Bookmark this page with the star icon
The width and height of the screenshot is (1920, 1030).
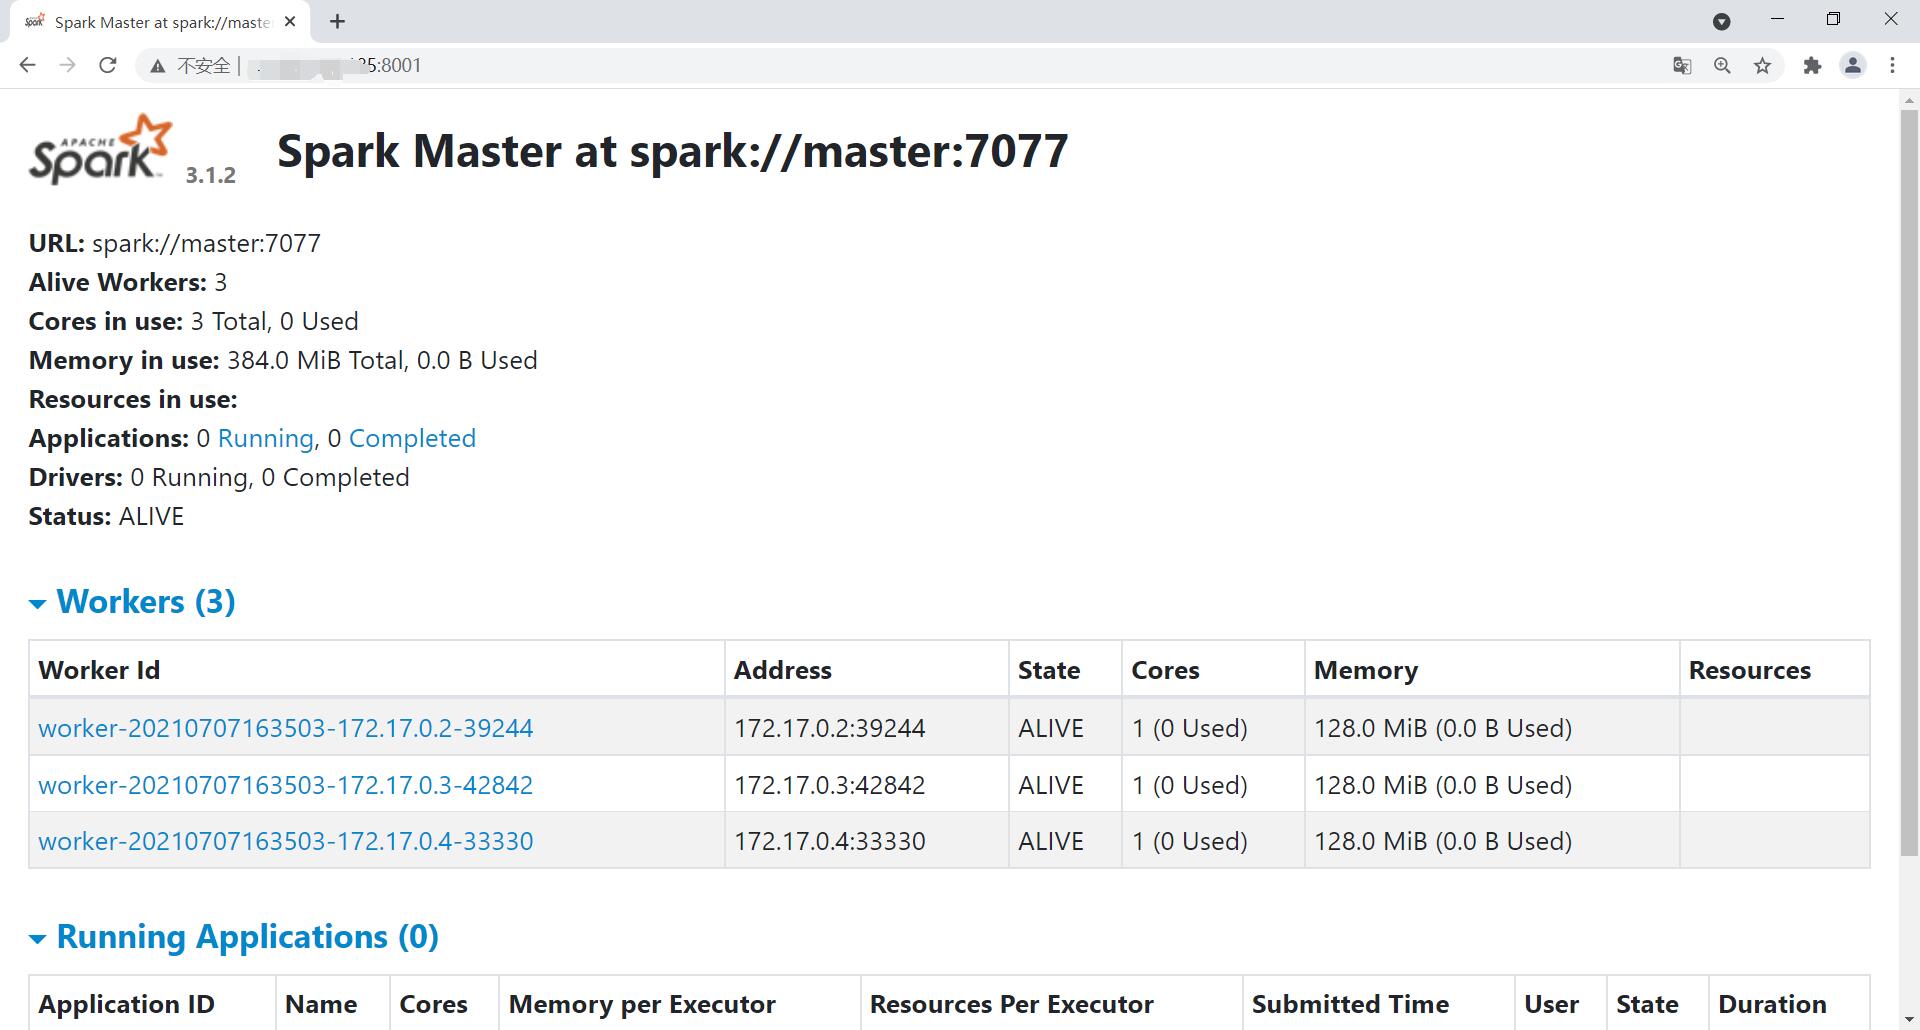point(1762,66)
